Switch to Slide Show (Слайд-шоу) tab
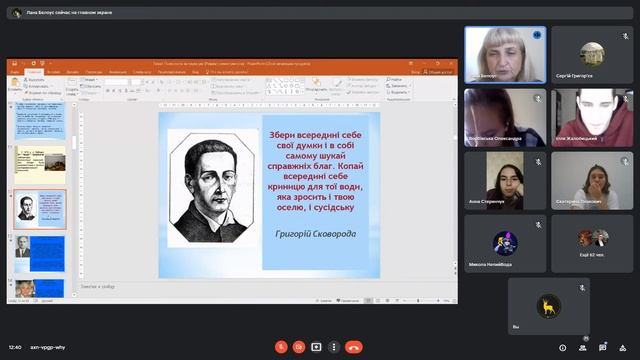The image size is (640, 360). (142, 72)
